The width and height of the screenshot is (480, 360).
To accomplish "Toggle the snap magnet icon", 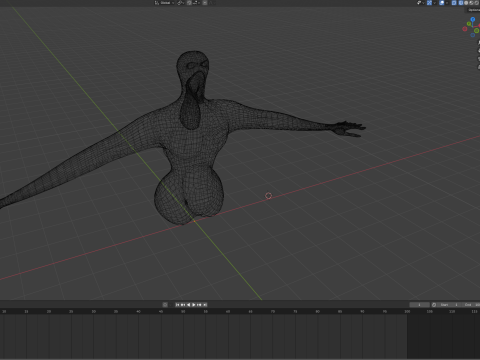I will pyautogui.click(x=189, y=3).
